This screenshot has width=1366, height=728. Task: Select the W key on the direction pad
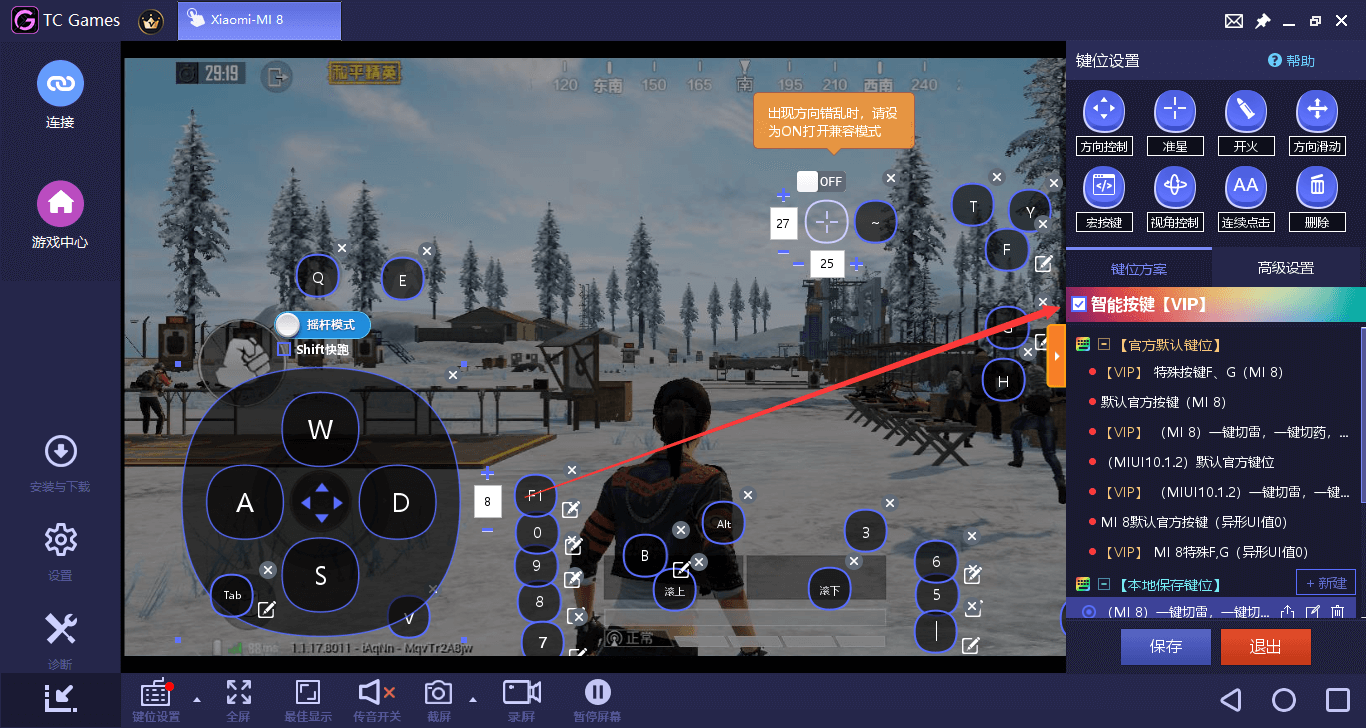[320, 430]
